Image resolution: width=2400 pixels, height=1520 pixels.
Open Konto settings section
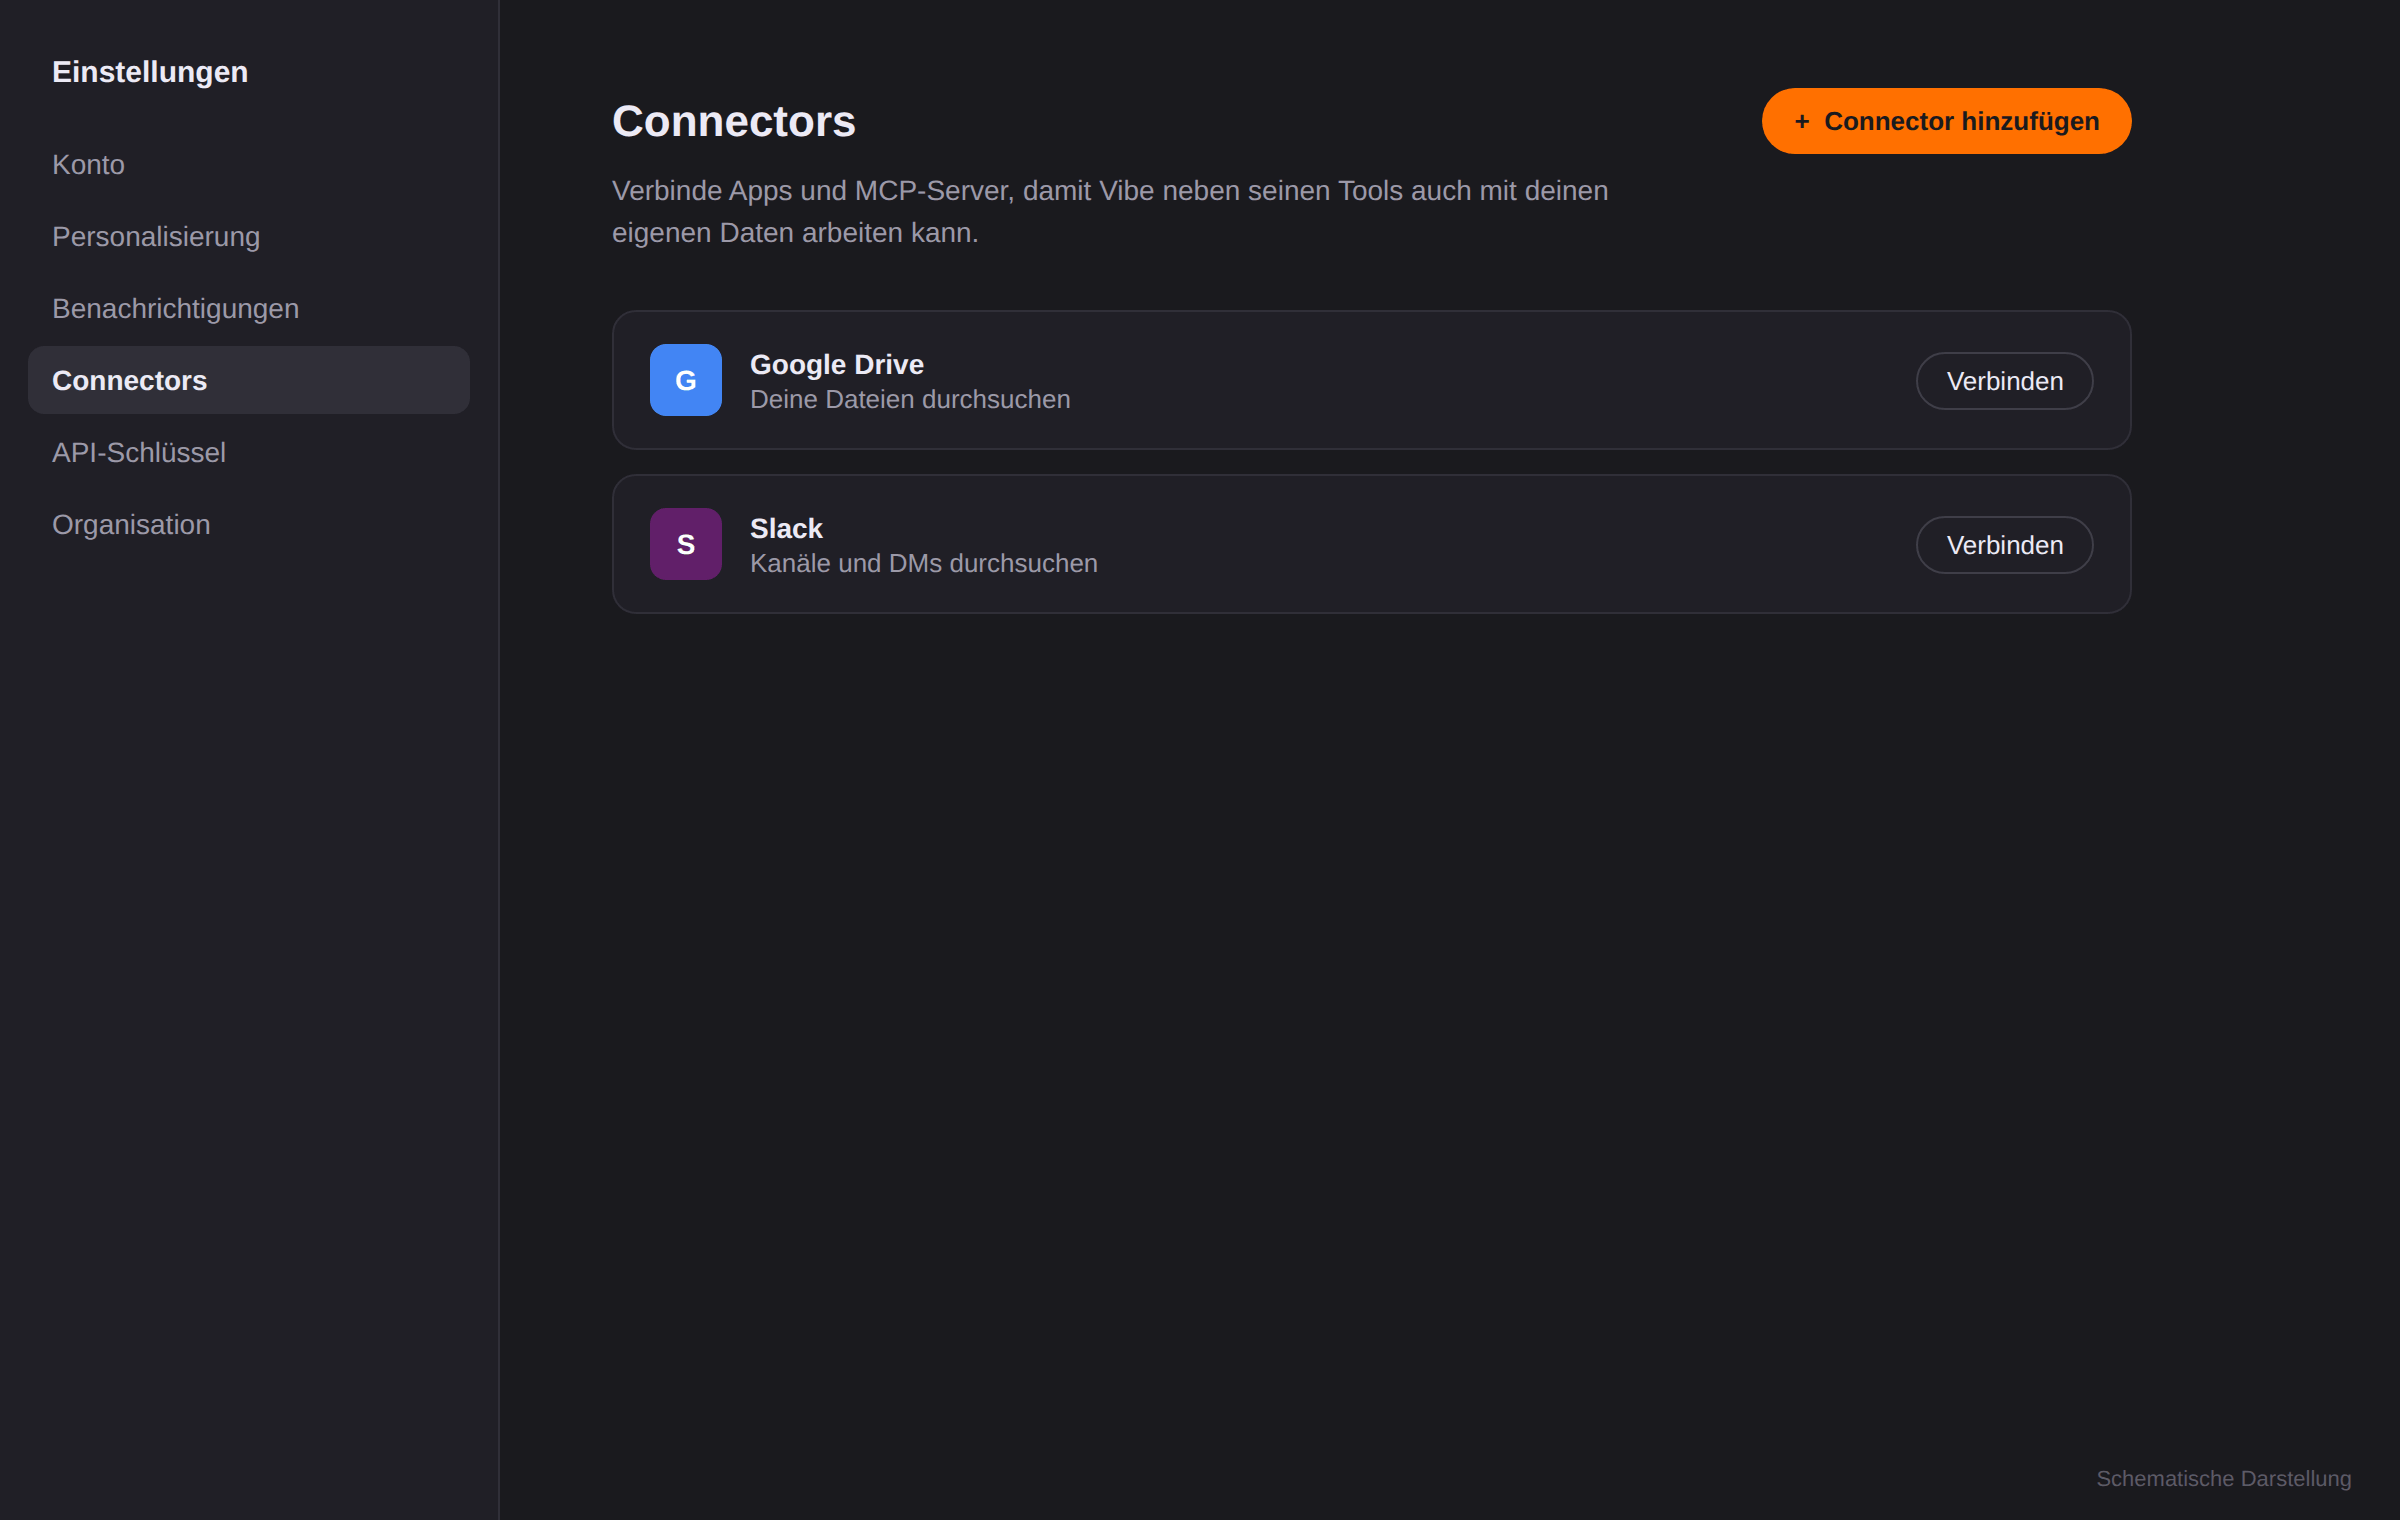[249, 165]
